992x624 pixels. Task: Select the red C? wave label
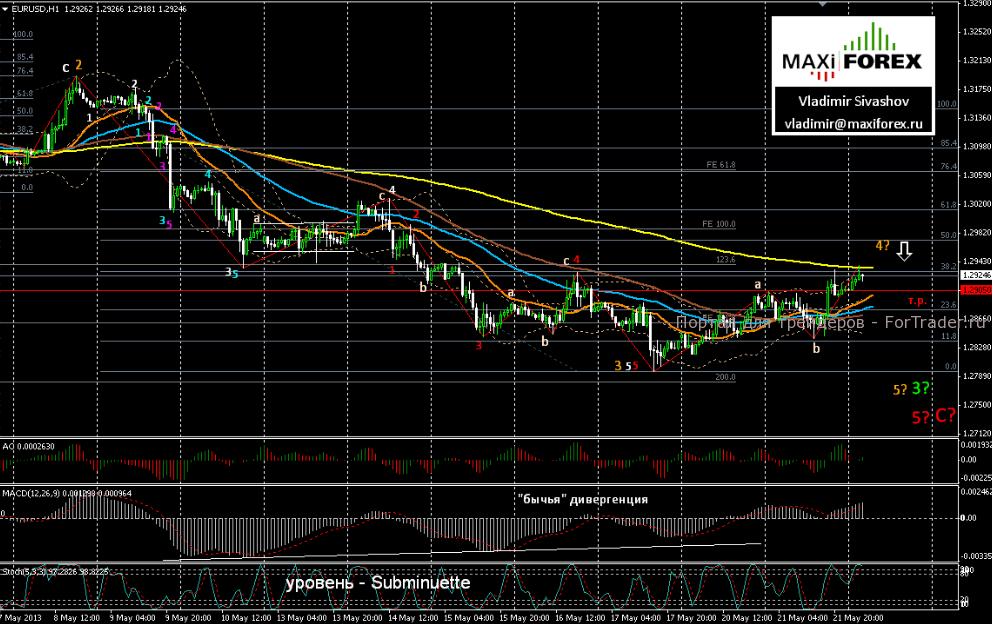tap(945, 414)
